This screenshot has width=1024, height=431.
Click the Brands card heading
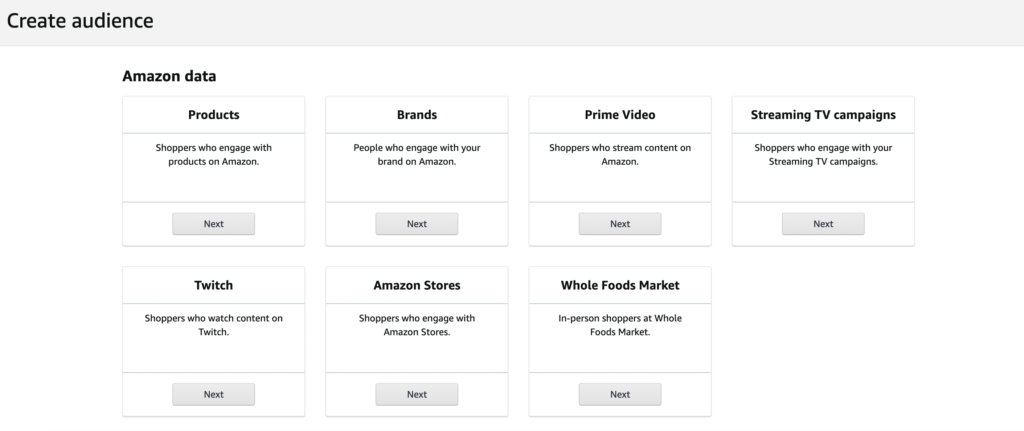coord(416,115)
